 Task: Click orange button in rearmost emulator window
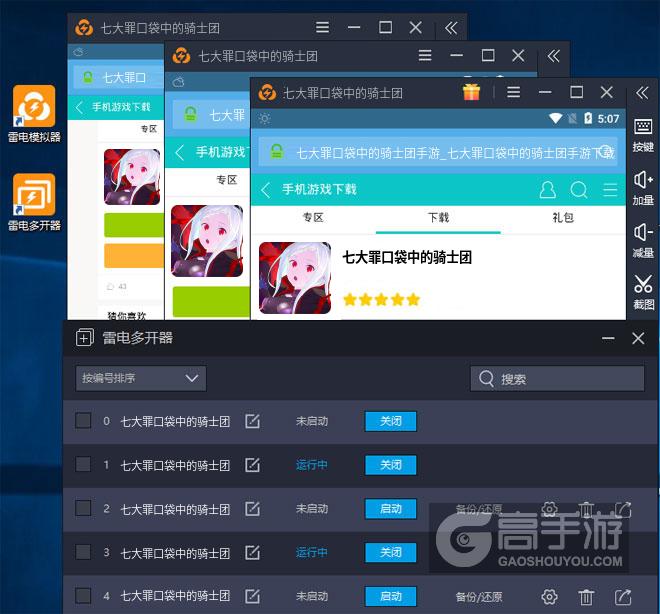pyautogui.click(x=134, y=255)
